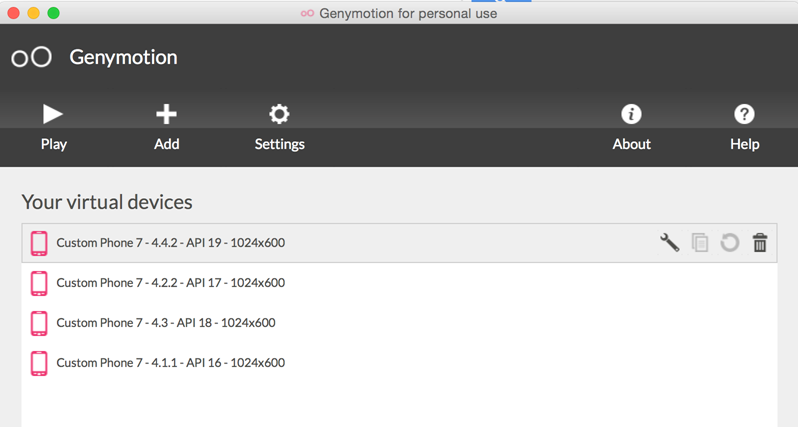Click the Play toolbar icon

(x=53, y=114)
